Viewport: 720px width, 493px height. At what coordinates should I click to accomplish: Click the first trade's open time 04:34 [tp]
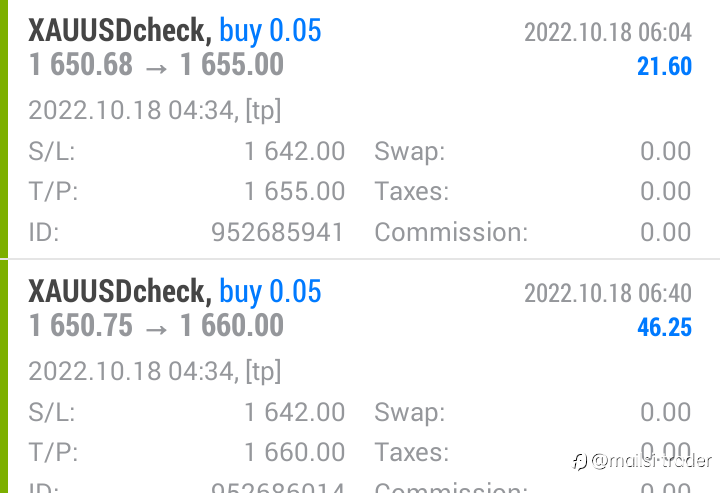click(154, 111)
